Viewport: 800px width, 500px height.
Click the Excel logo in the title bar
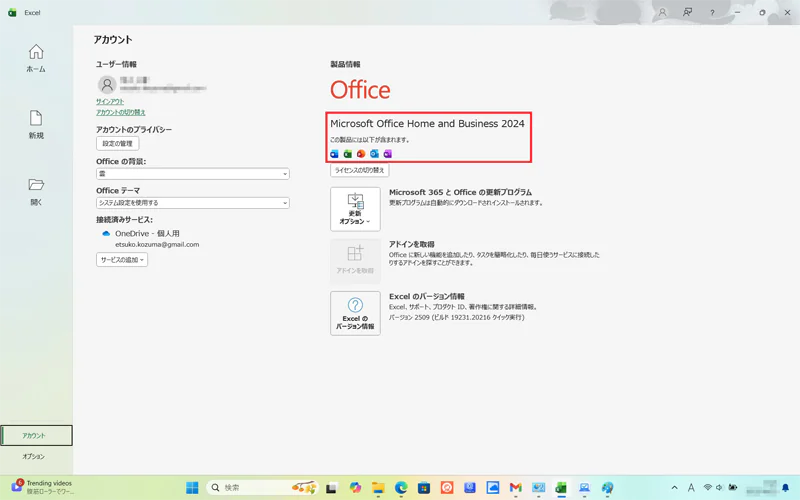coord(12,12)
